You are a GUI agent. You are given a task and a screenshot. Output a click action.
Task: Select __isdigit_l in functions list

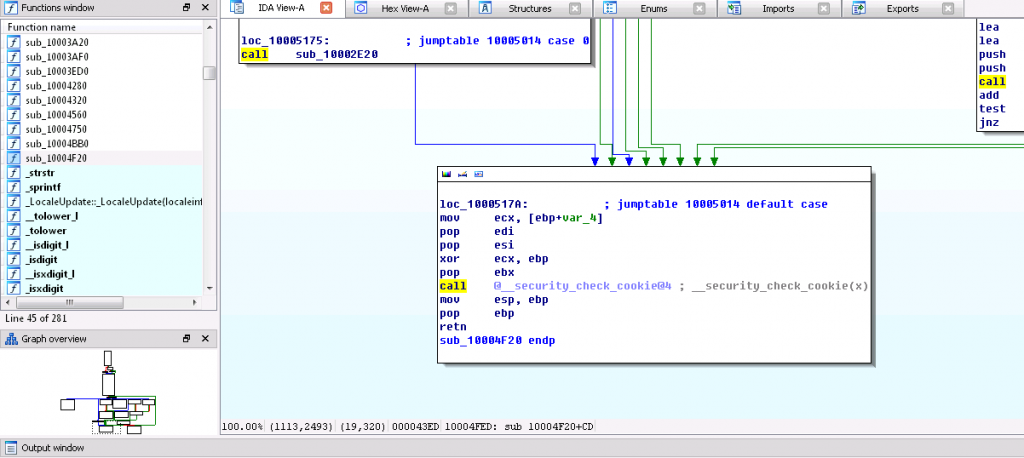(x=103, y=245)
